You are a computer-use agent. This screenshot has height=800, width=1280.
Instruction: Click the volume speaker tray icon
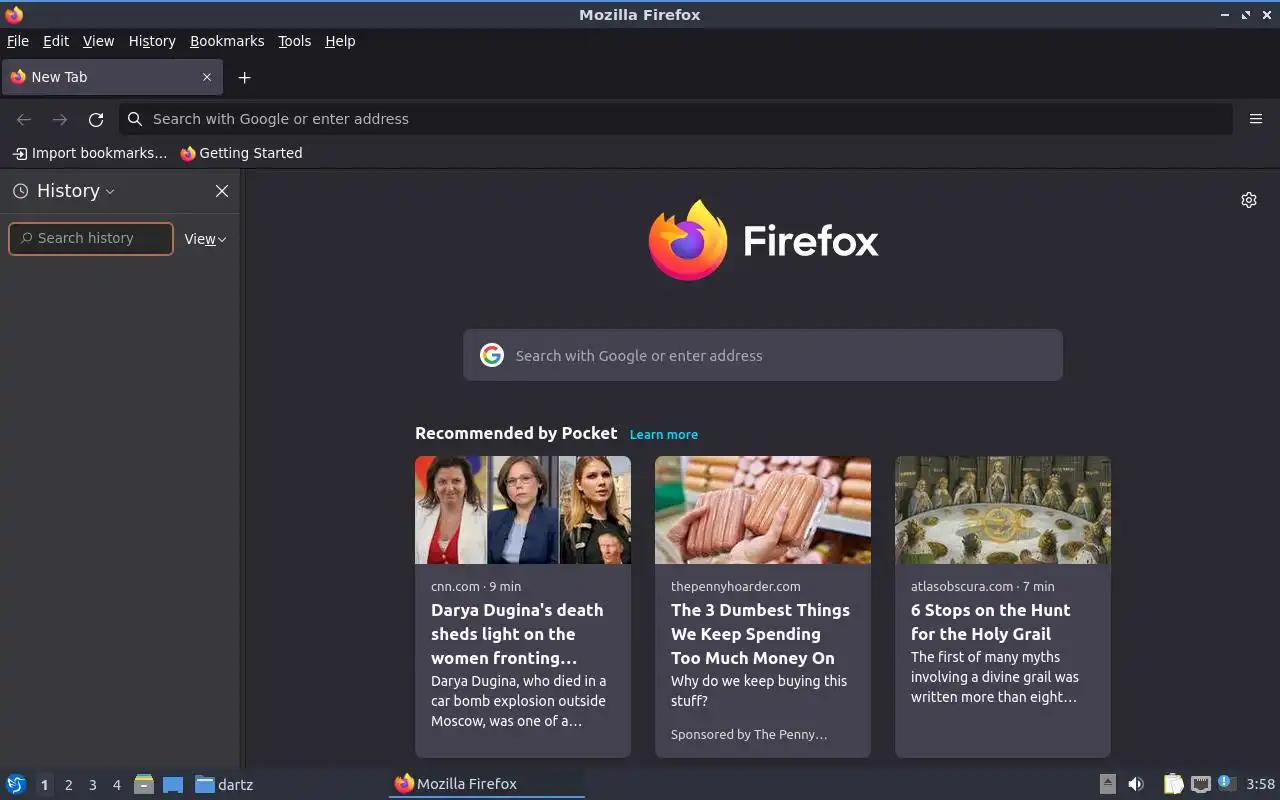[1136, 784]
